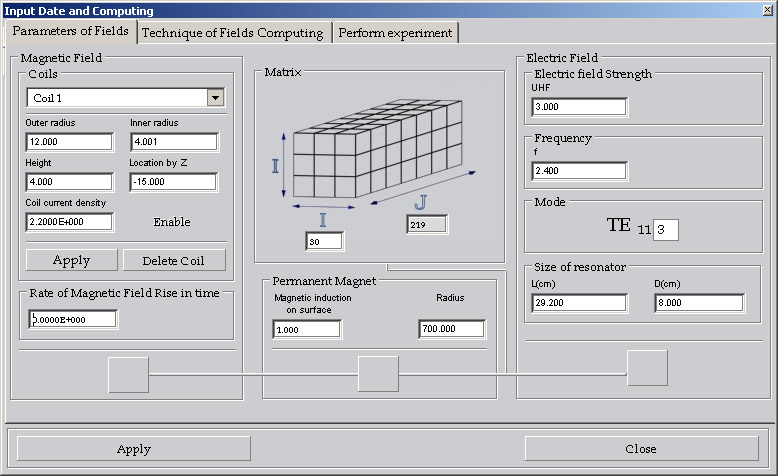Image resolution: width=778 pixels, height=476 pixels.
Task: Close the Input Date and Computing window
Action: pyautogui.click(x=765, y=10)
